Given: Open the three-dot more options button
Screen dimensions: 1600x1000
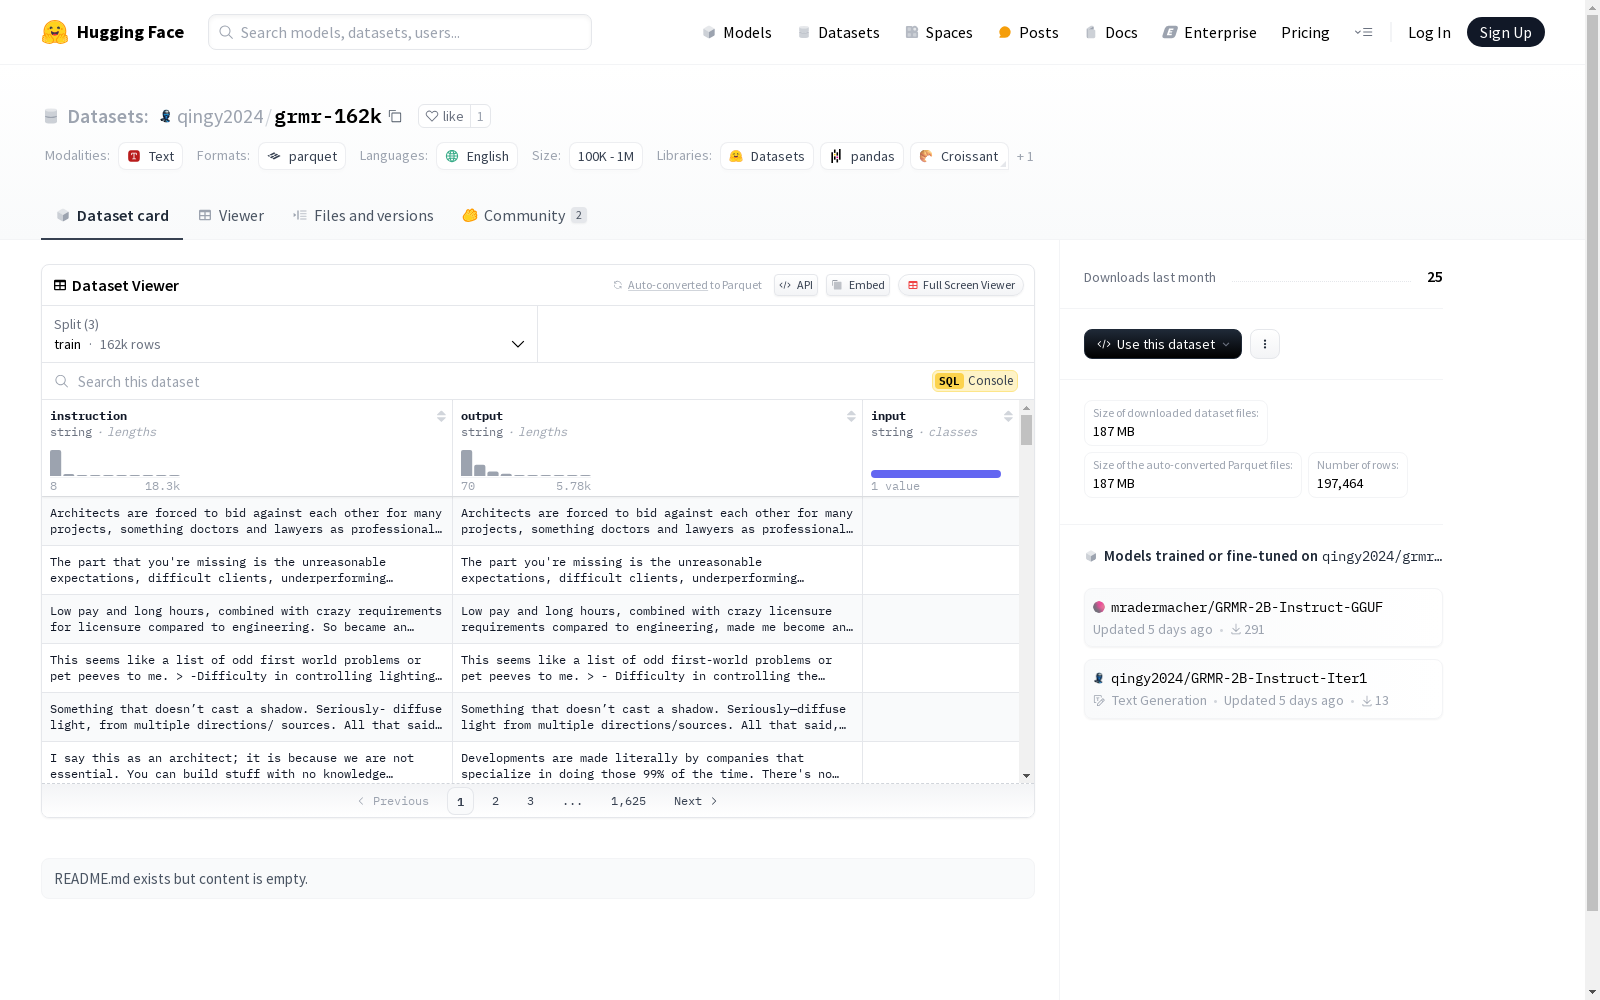Looking at the screenshot, I should (x=1265, y=344).
